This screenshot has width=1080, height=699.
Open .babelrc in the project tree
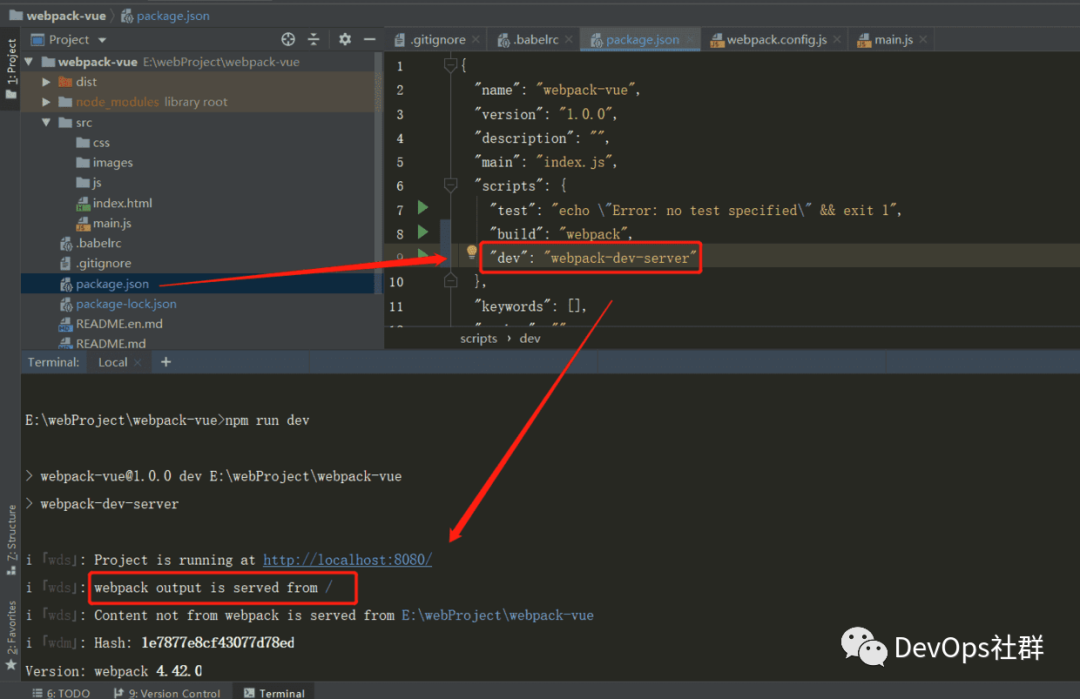90,243
